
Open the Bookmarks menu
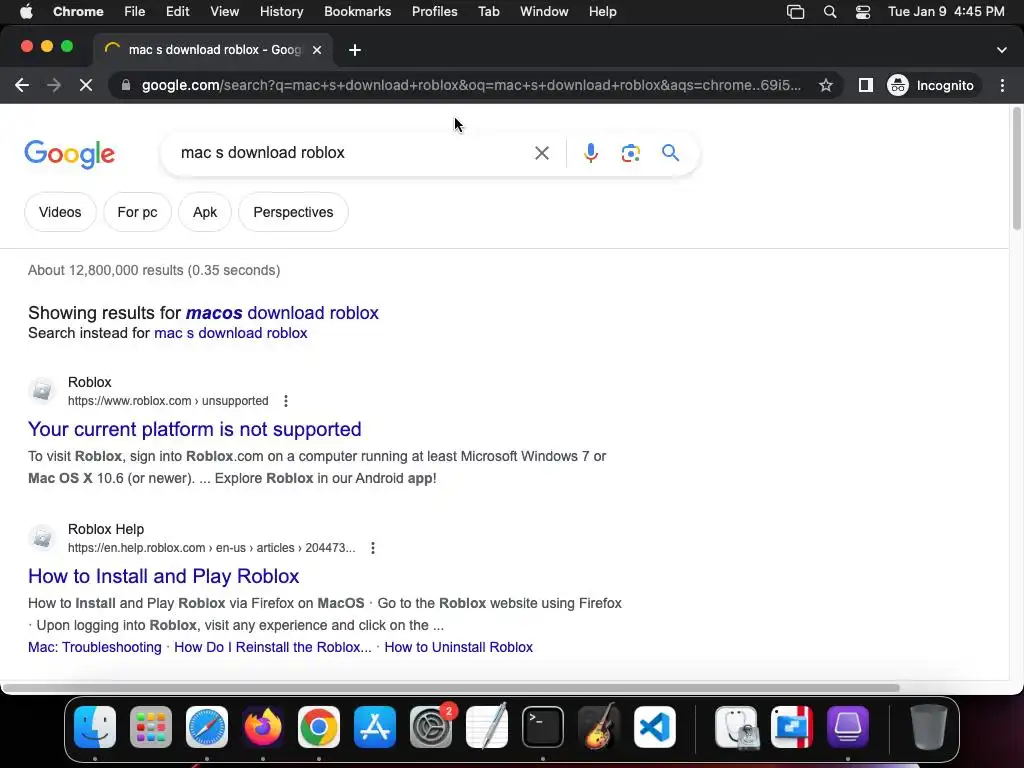click(357, 12)
